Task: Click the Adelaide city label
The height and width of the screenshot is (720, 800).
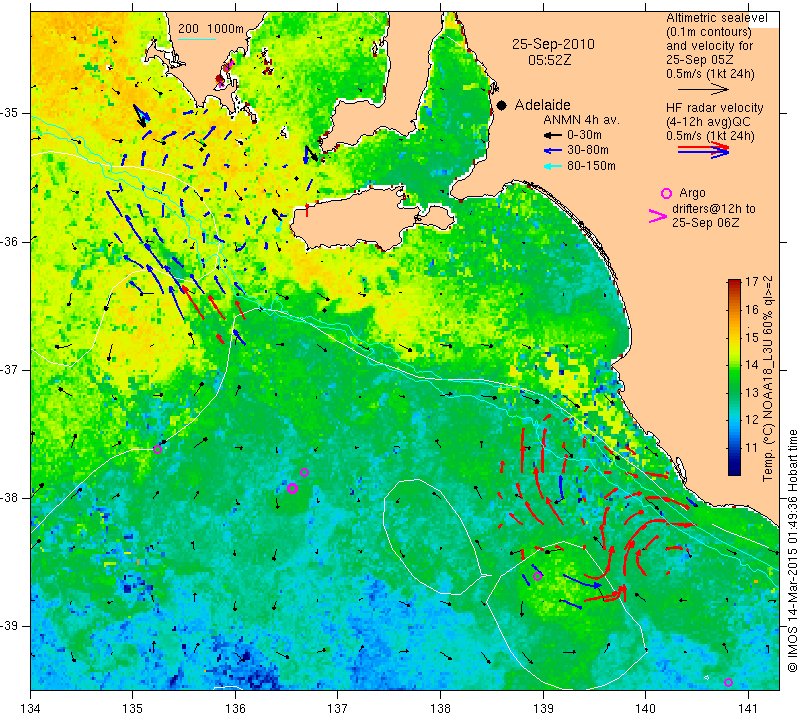Action: coord(542,105)
